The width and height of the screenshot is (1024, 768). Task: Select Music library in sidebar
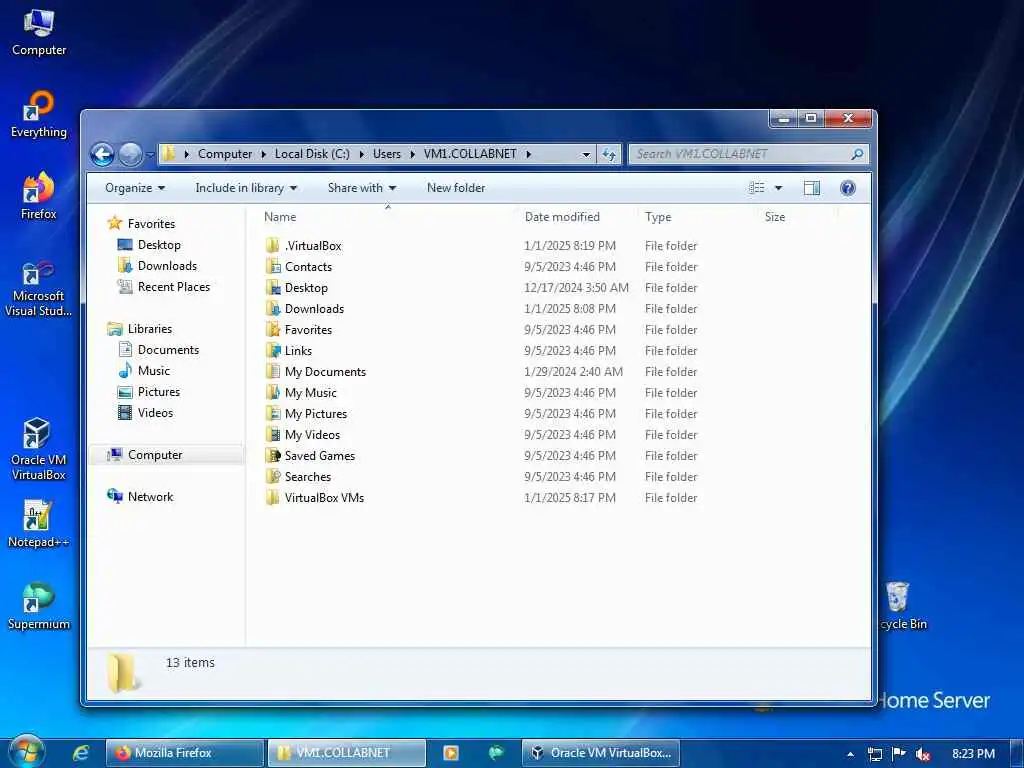(153, 371)
